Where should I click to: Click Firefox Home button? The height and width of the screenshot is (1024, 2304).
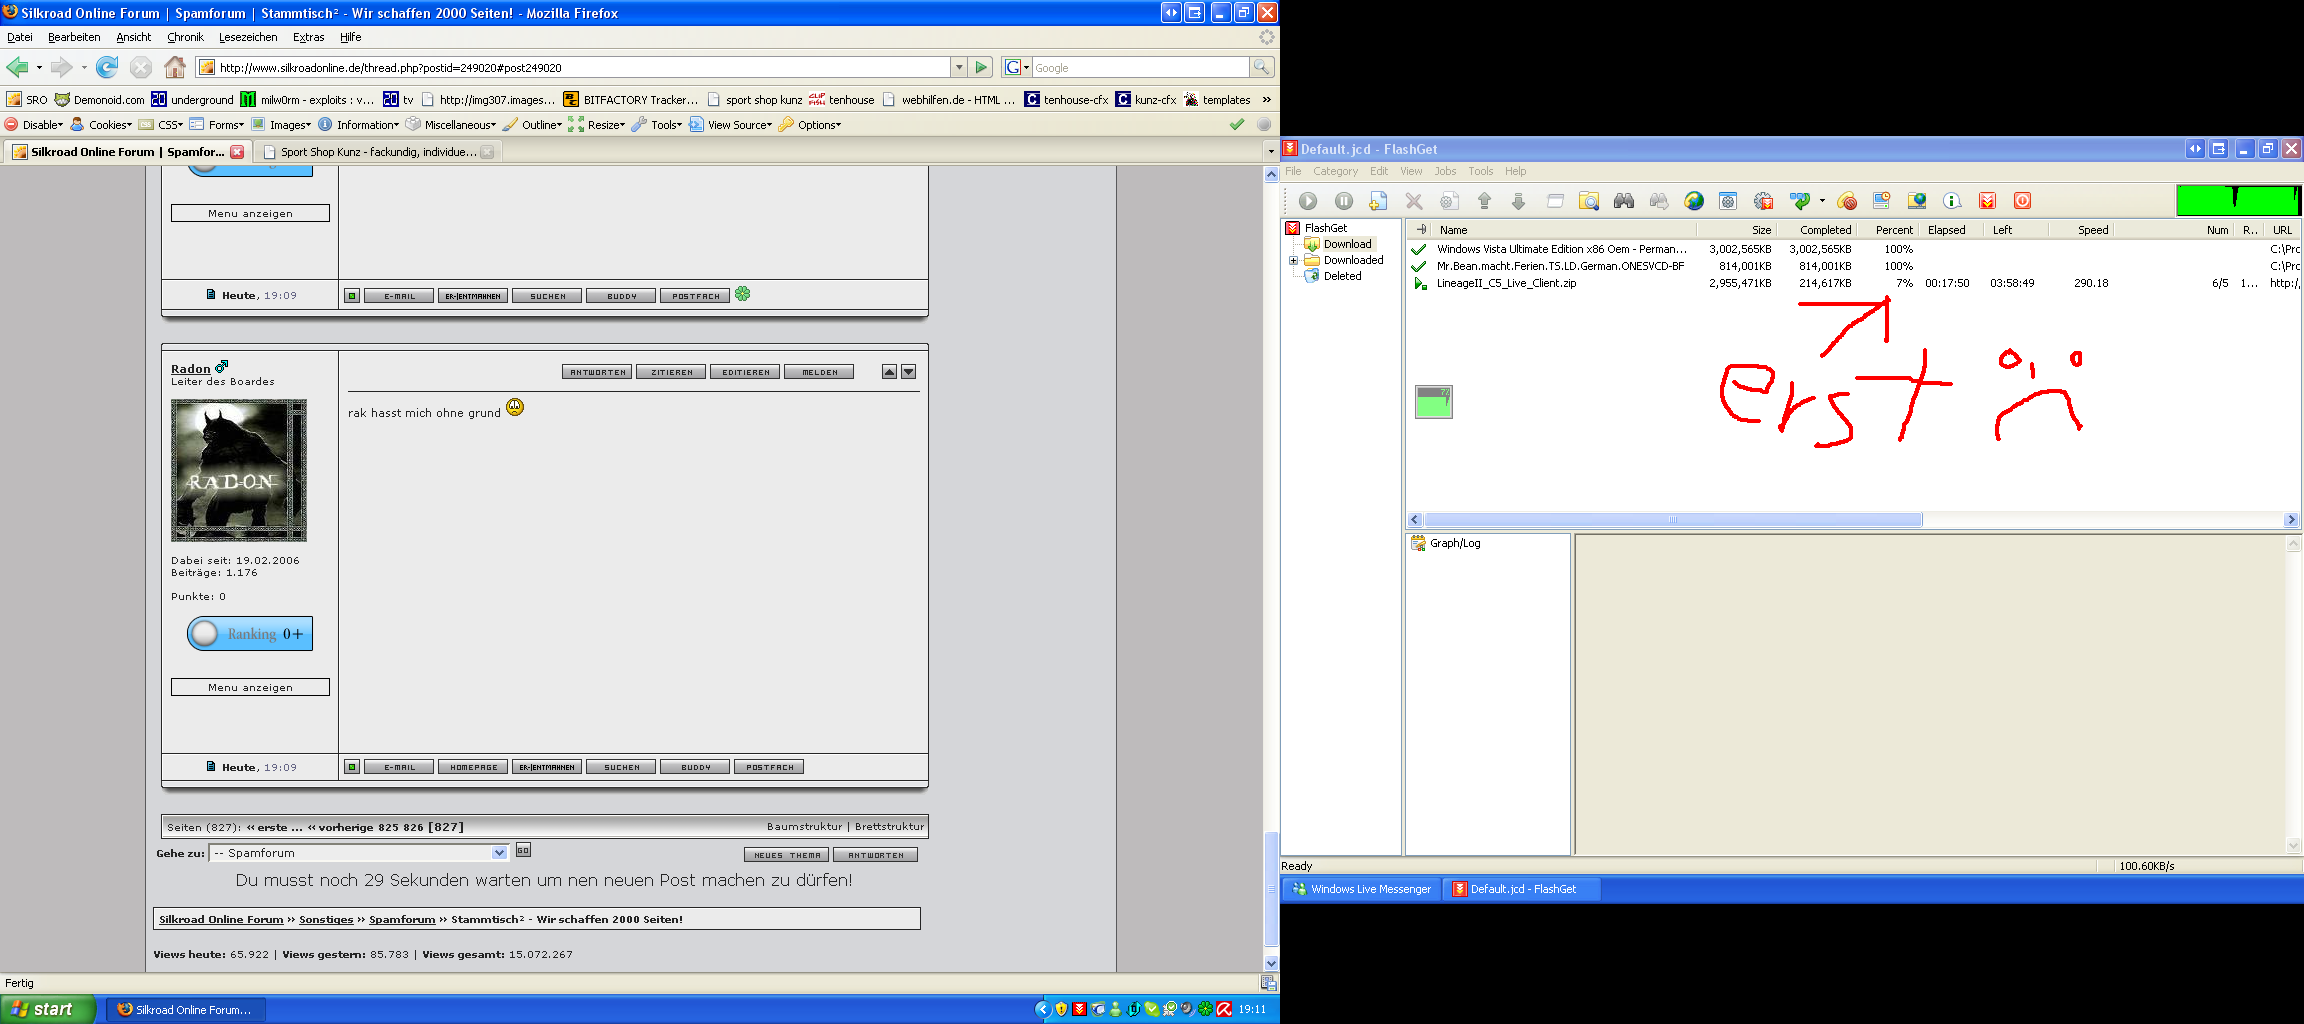[x=175, y=67]
